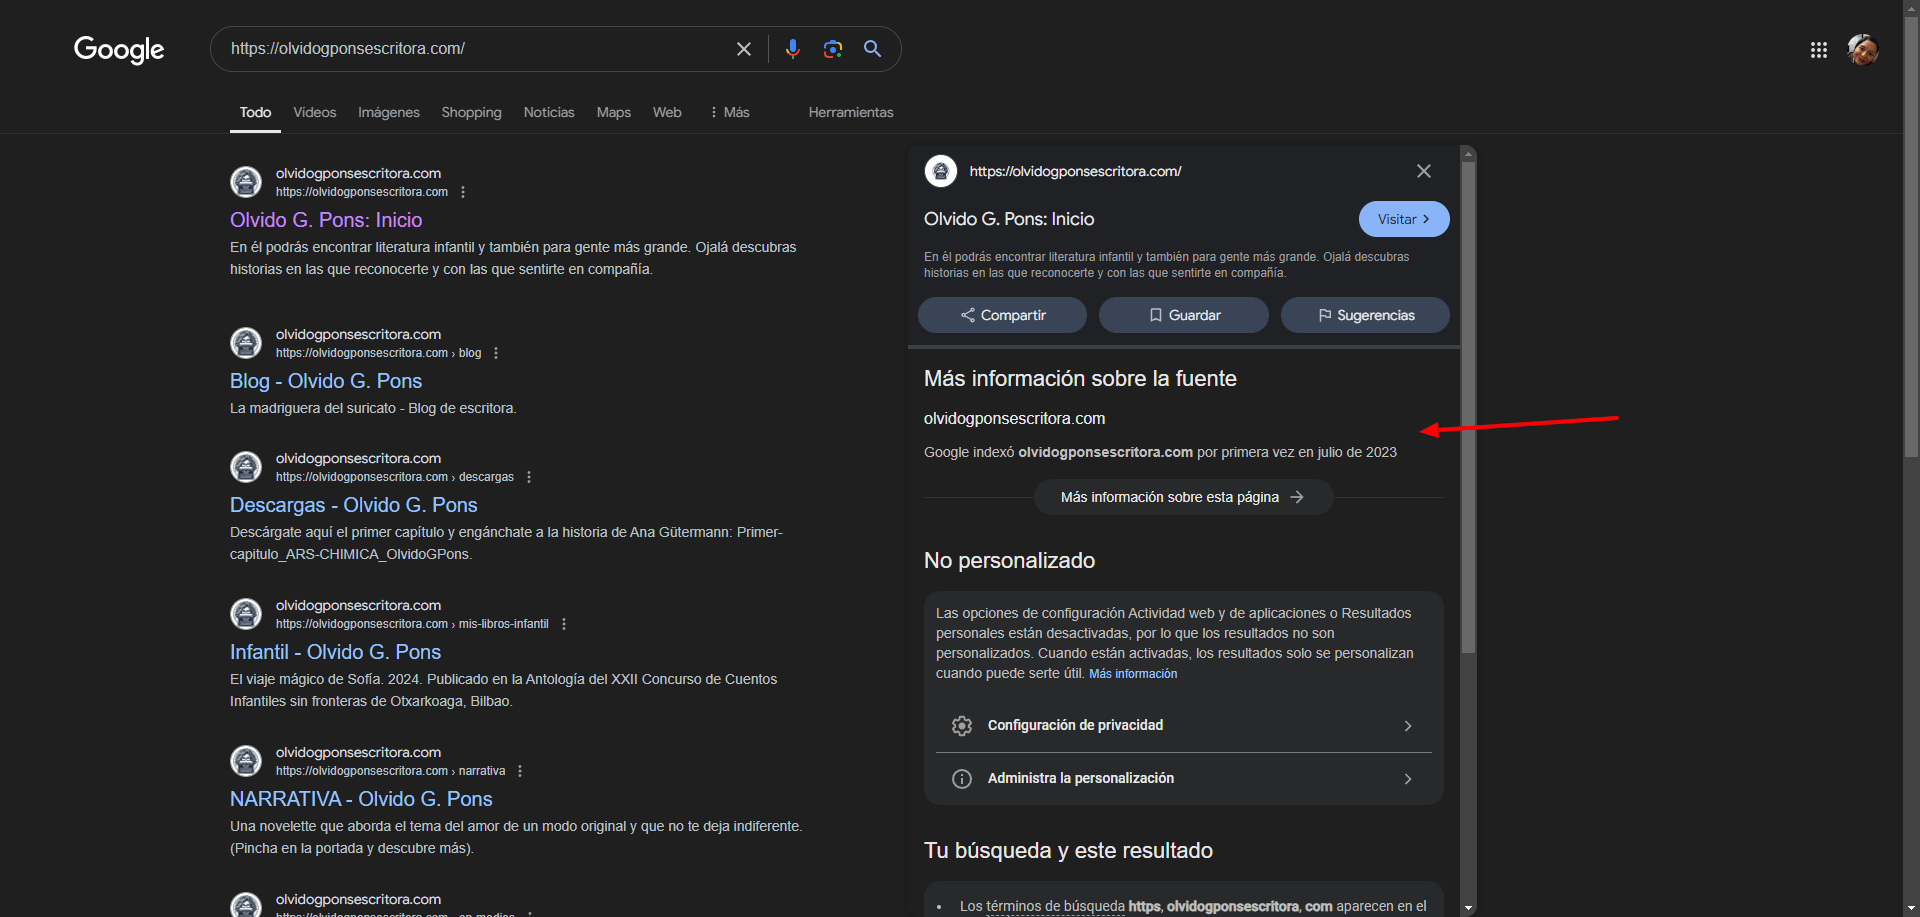Click the favicon of the Descargas result

point(246,467)
